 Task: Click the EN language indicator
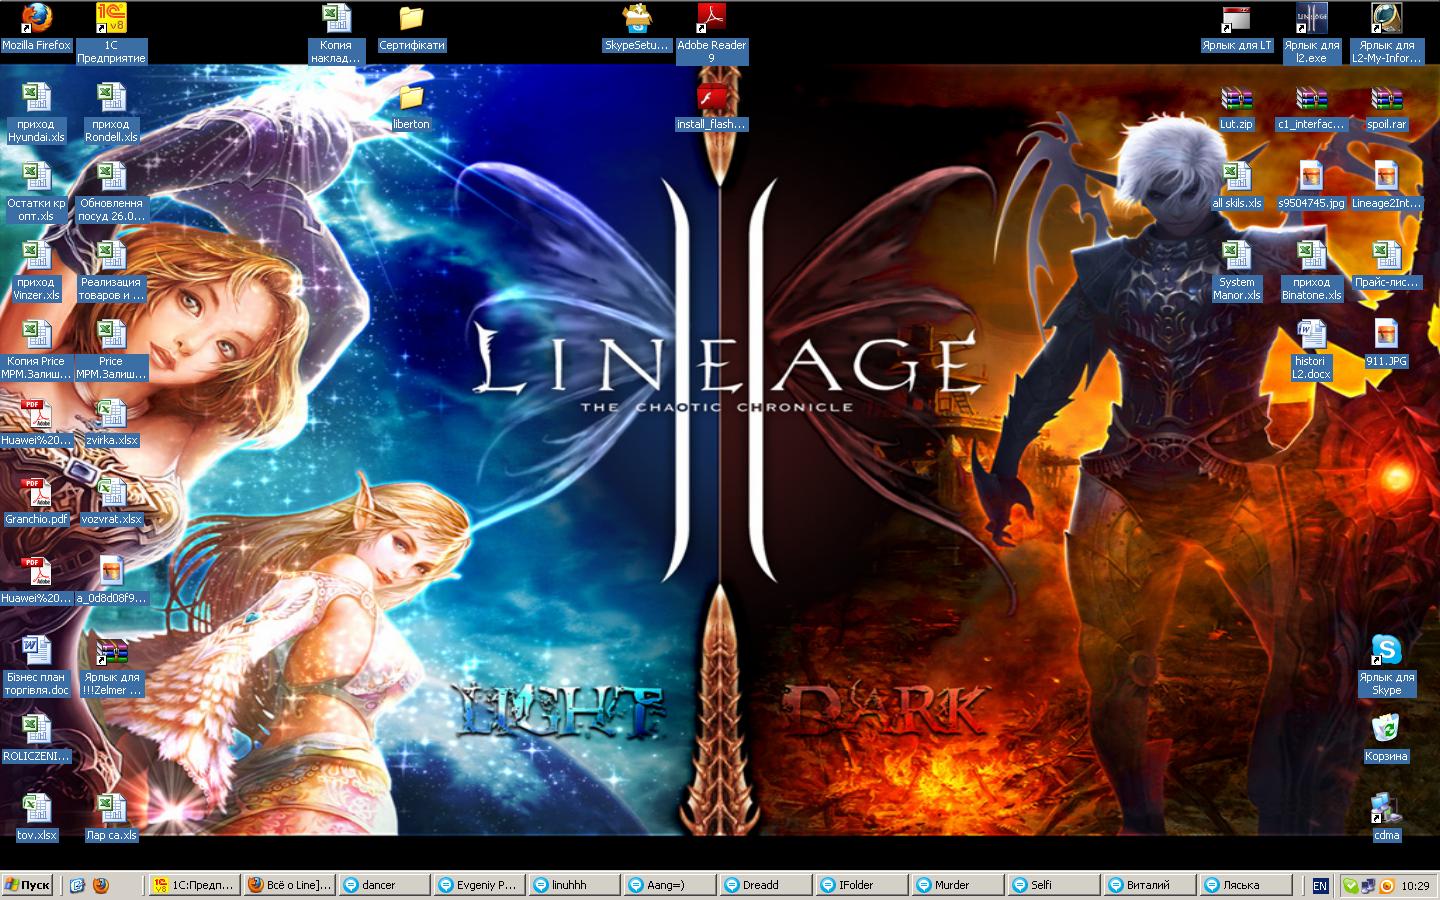click(1320, 886)
